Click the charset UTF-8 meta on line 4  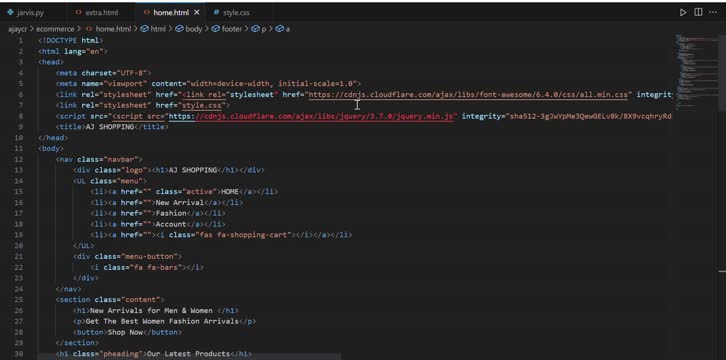pyautogui.click(x=103, y=73)
